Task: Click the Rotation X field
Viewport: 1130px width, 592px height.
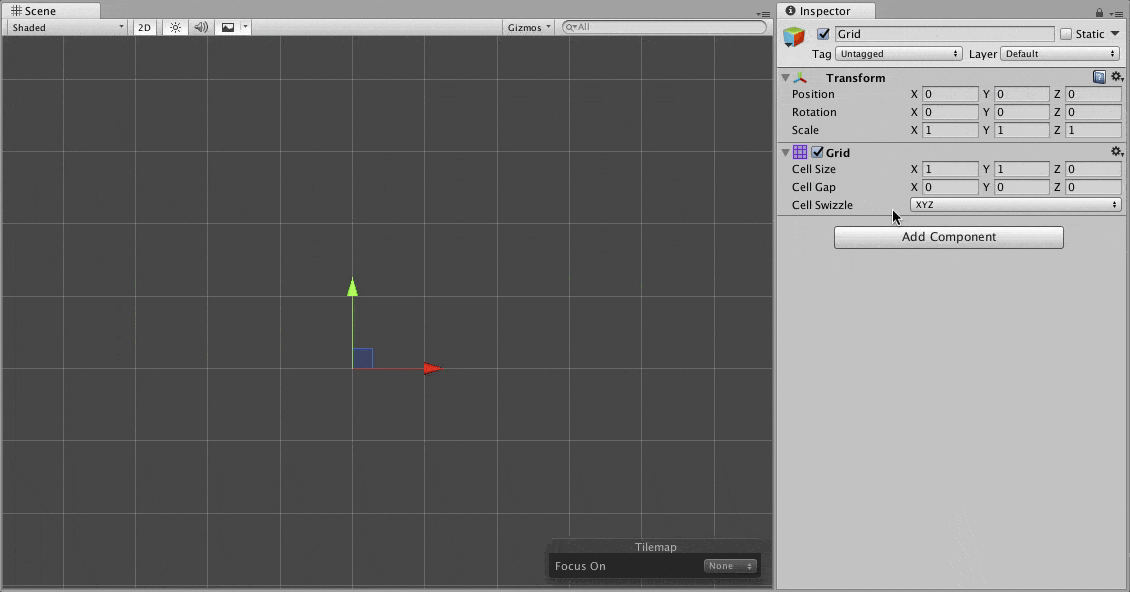Action: click(x=950, y=112)
